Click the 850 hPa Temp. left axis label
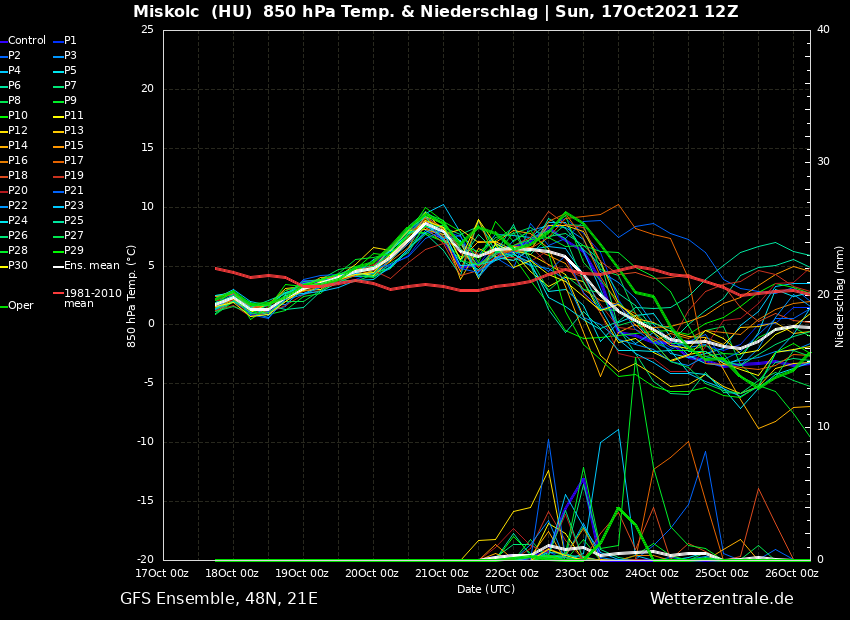This screenshot has width=850, height=620. click(132, 296)
